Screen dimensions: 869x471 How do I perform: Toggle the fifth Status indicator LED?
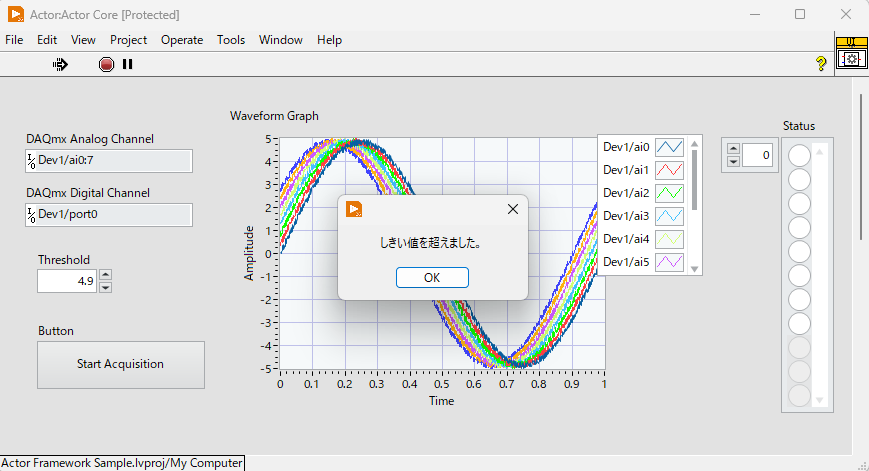pos(799,252)
